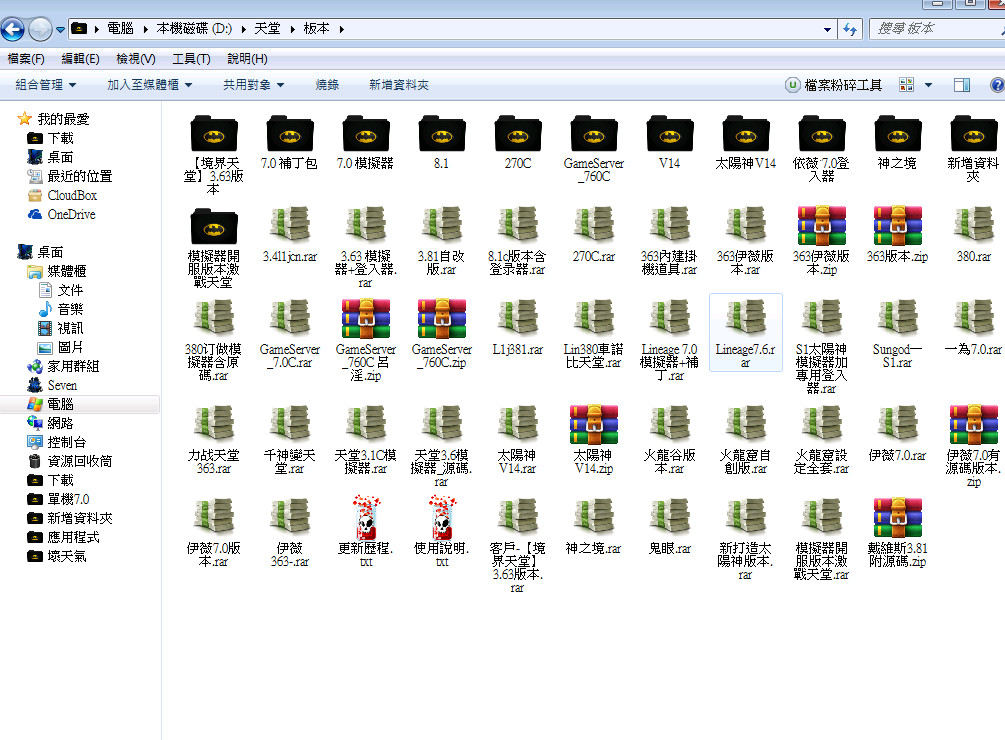The width and height of the screenshot is (1005, 740).
Task: Select the 鬼眼.rar archive icon
Action: tap(670, 518)
